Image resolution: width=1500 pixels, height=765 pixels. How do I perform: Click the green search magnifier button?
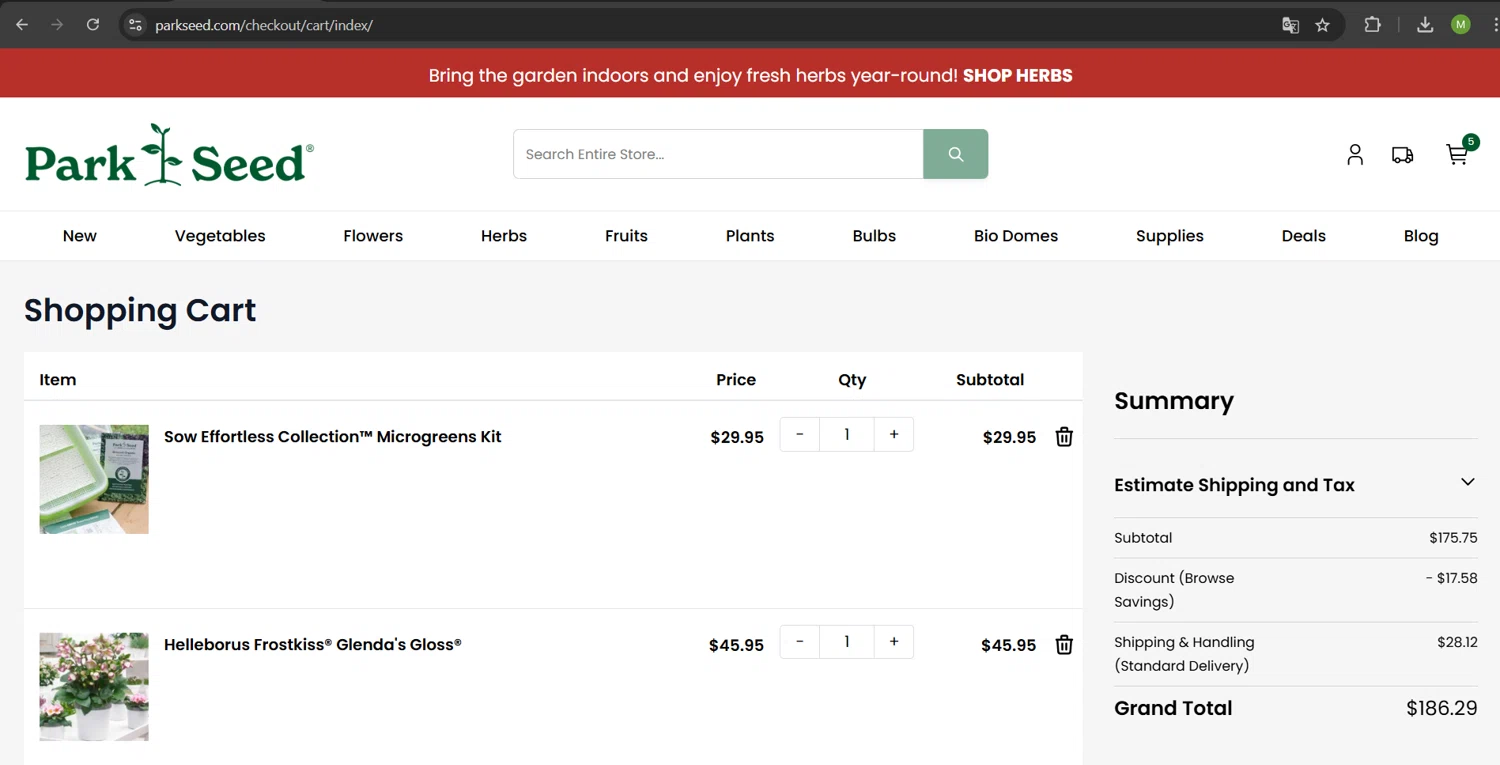(x=955, y=154)
